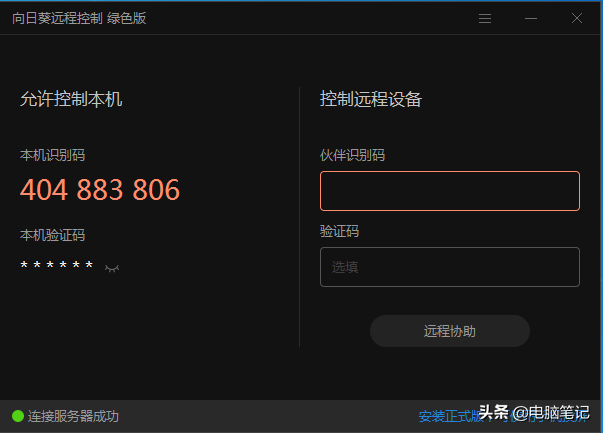Screen dimensions: 603x433
Task: Click the 本机验证码 label
Action: 52,235
